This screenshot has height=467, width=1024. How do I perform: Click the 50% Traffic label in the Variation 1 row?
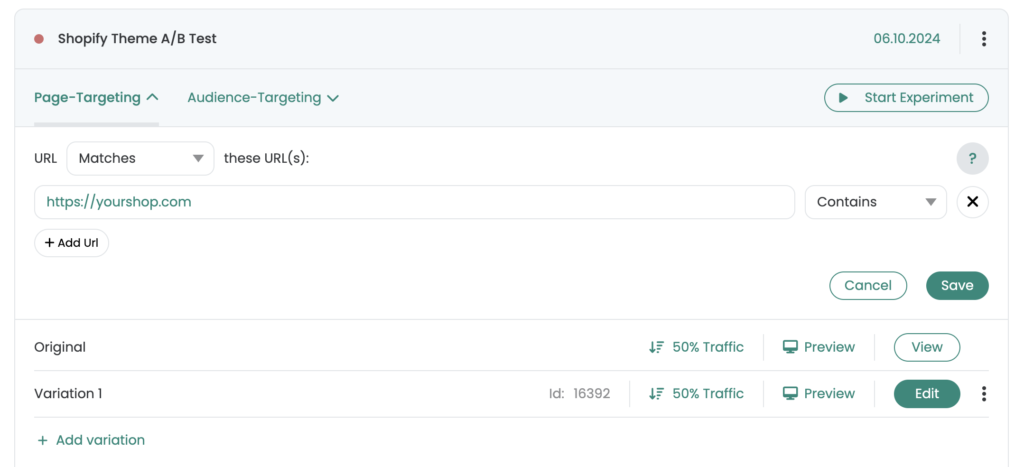click(x=708, y=394)
